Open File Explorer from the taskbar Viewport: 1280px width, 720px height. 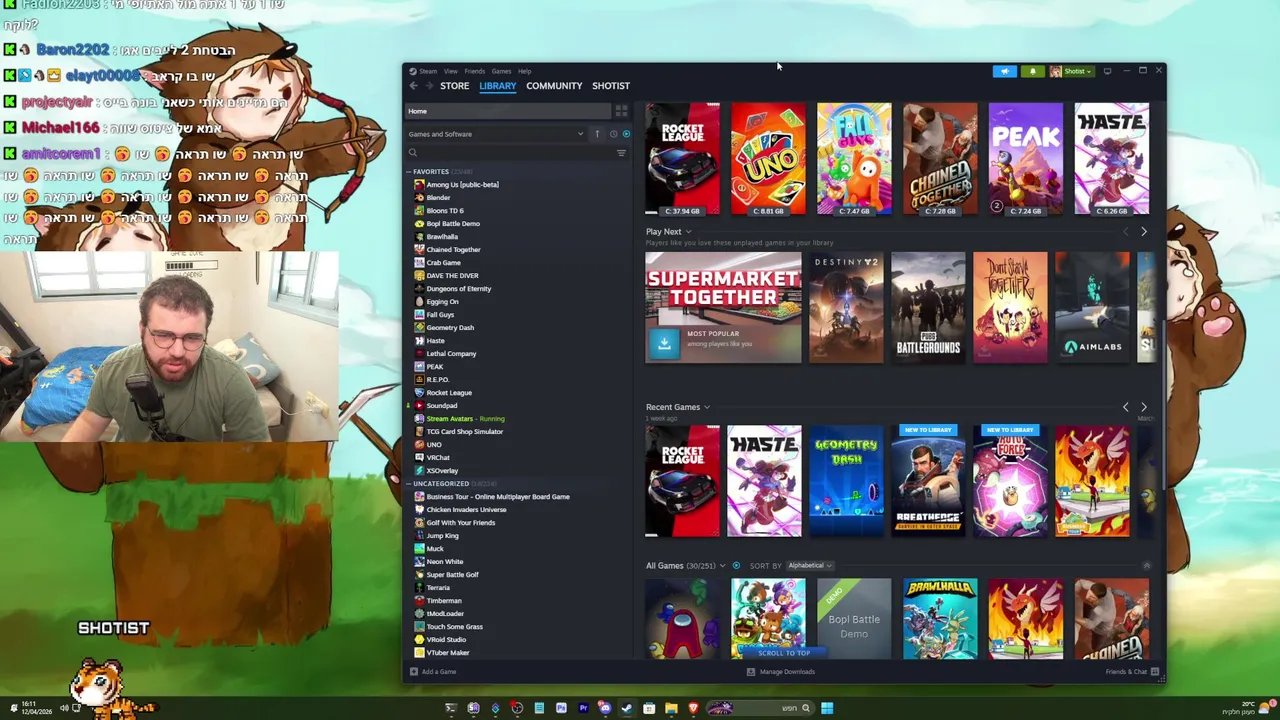pyautogui.click(x=671, y=708)
